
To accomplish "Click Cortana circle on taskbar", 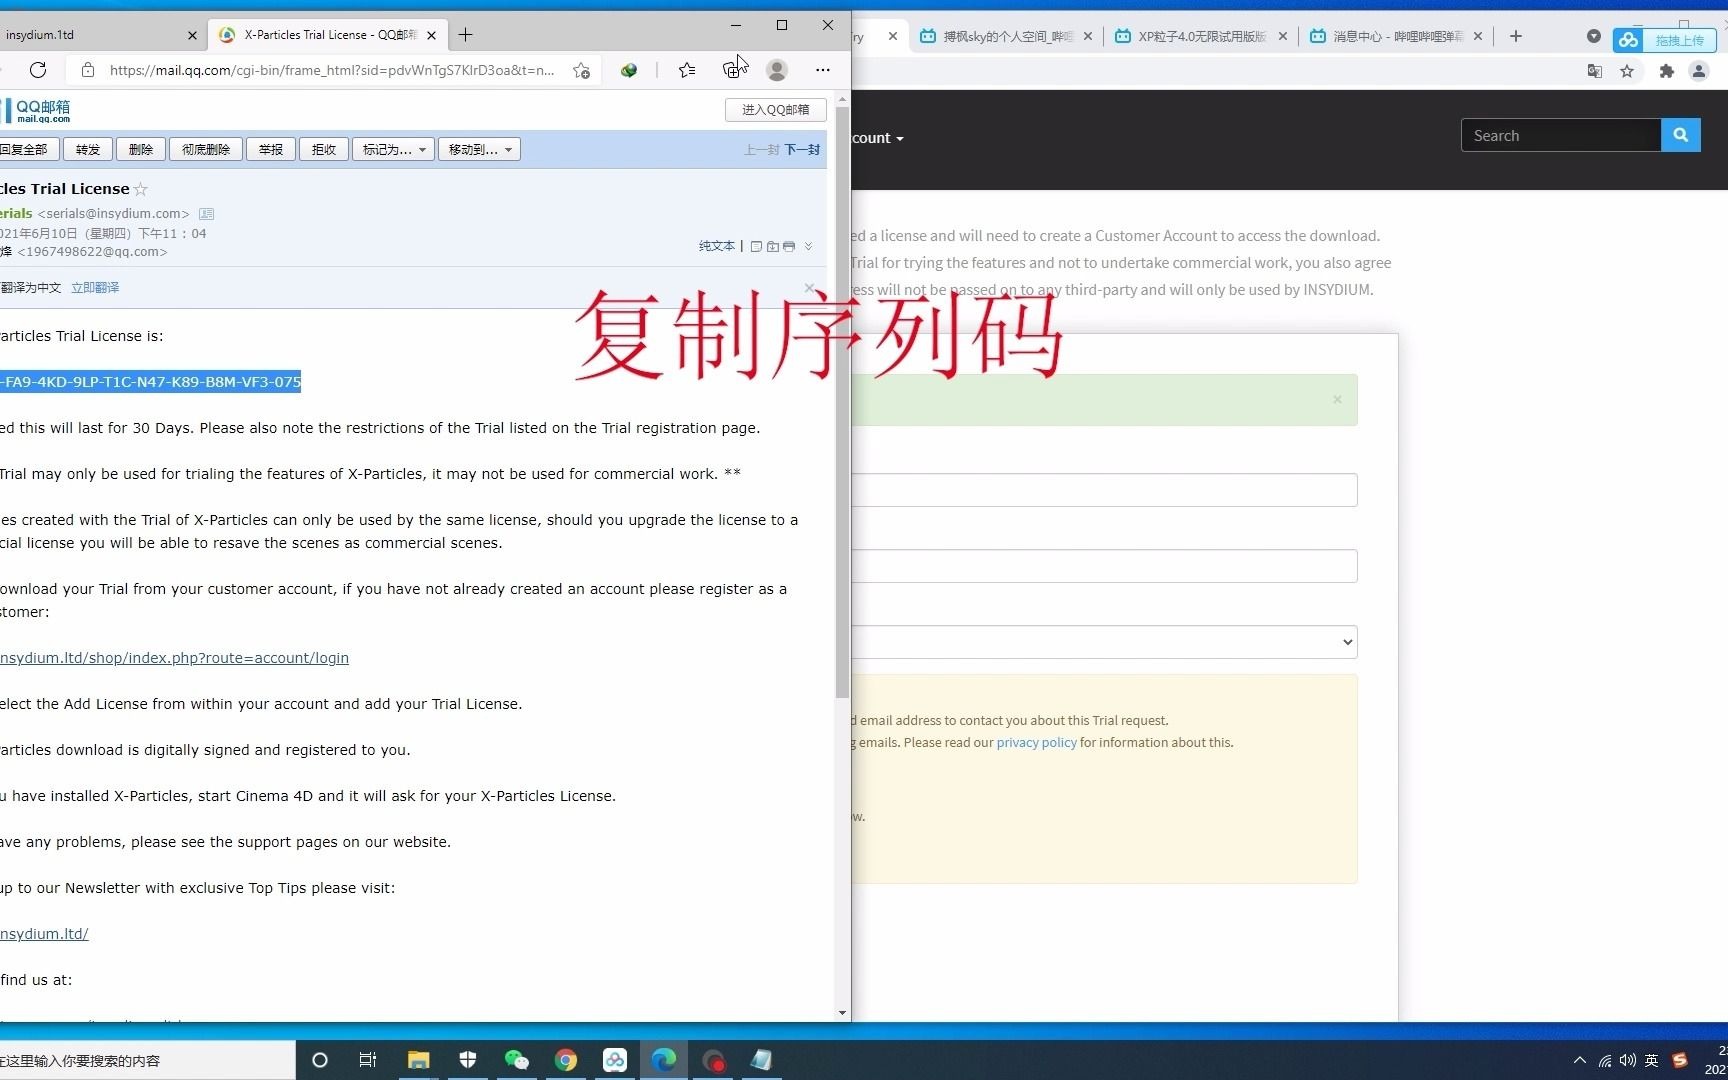I will click(x=320, y=1060).
